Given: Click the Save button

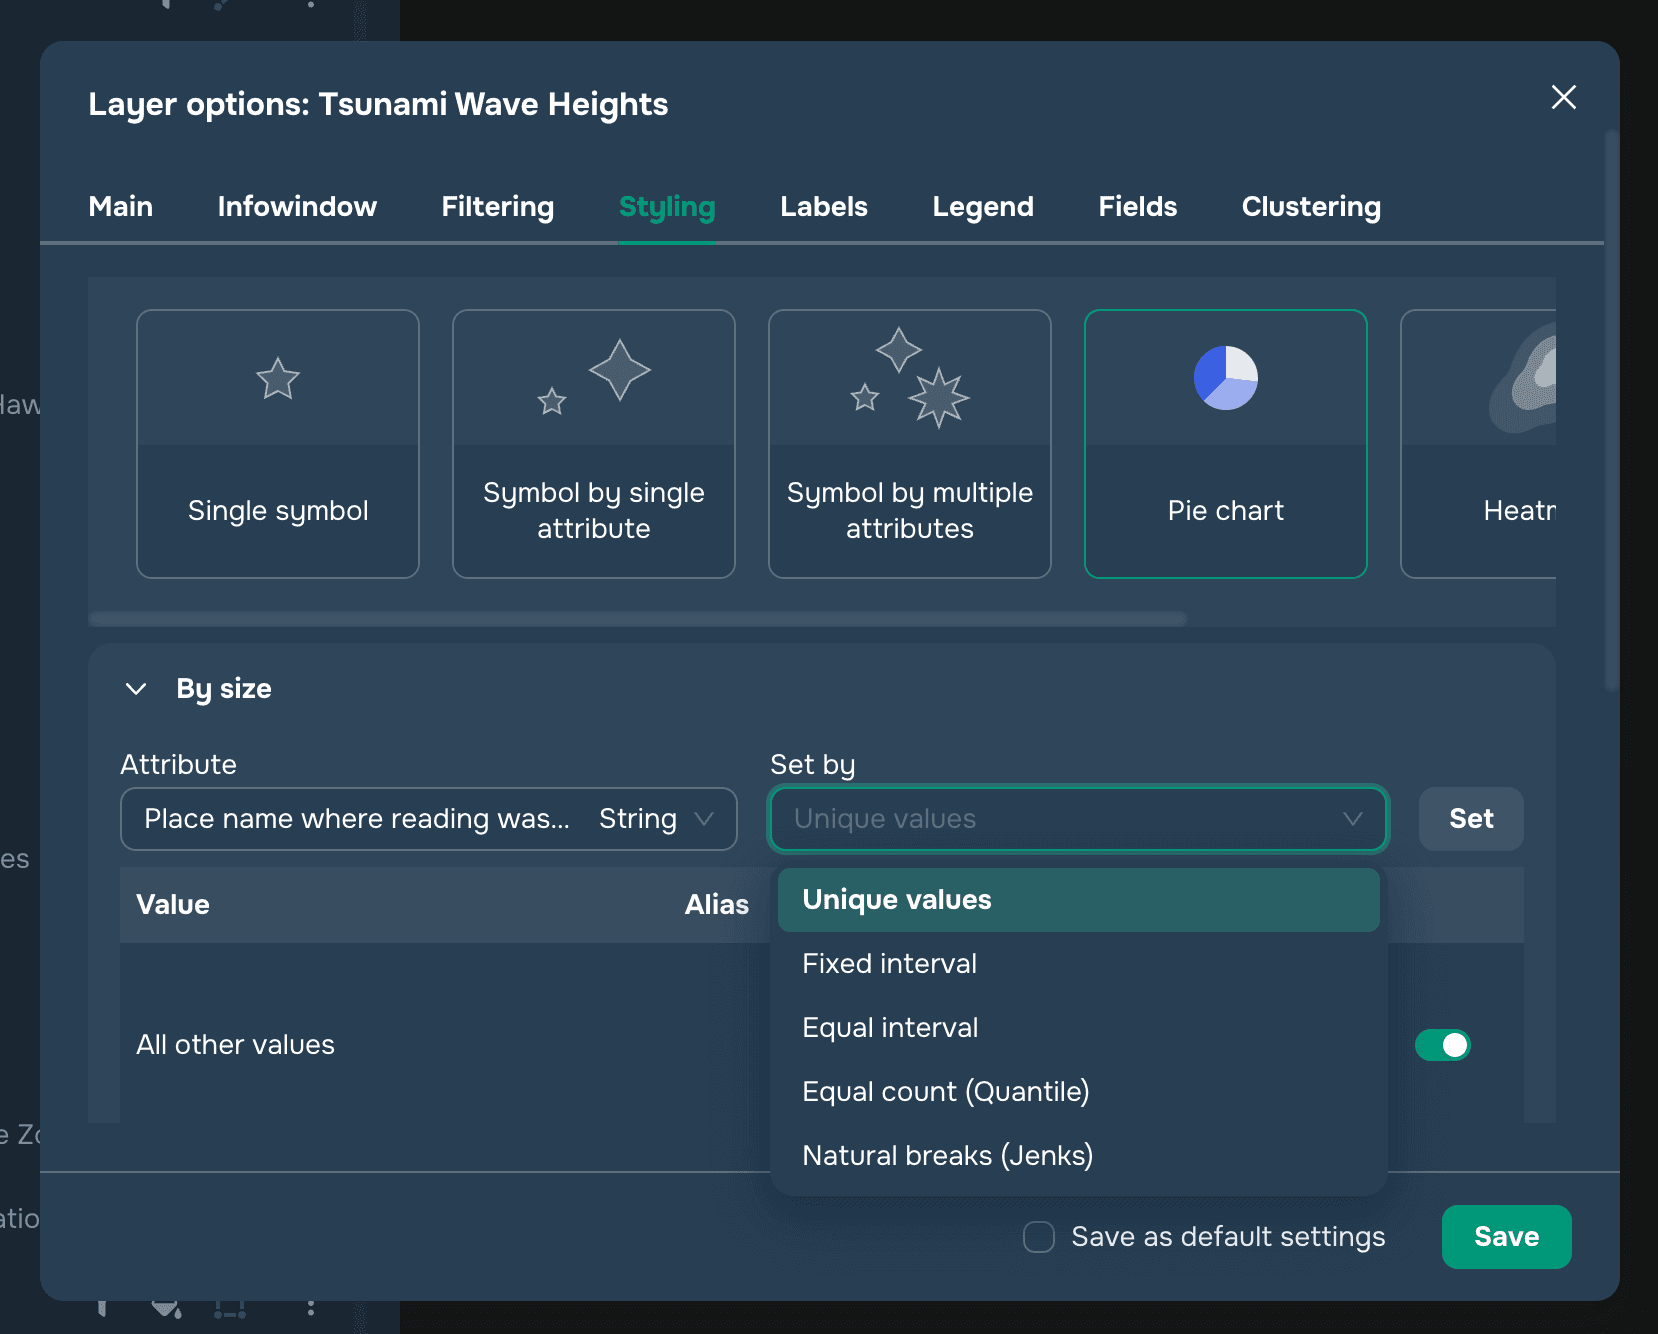Looking at the screenshot, I should 1506,1237.
